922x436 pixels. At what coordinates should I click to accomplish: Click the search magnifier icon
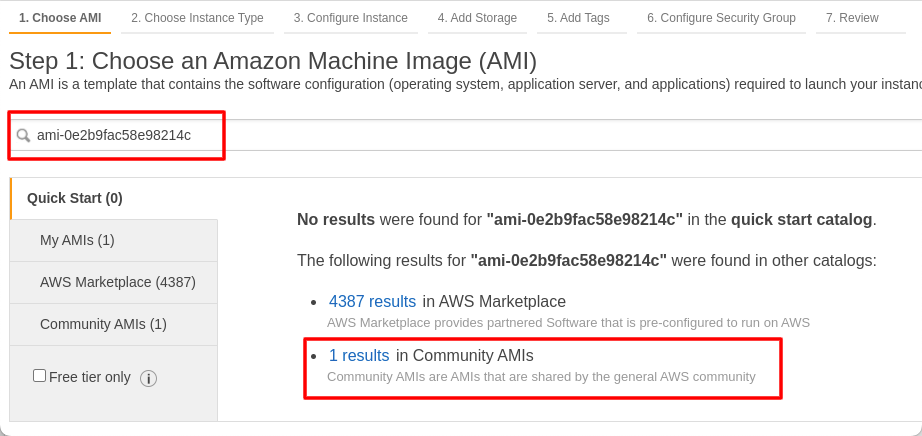click(24, 136)
